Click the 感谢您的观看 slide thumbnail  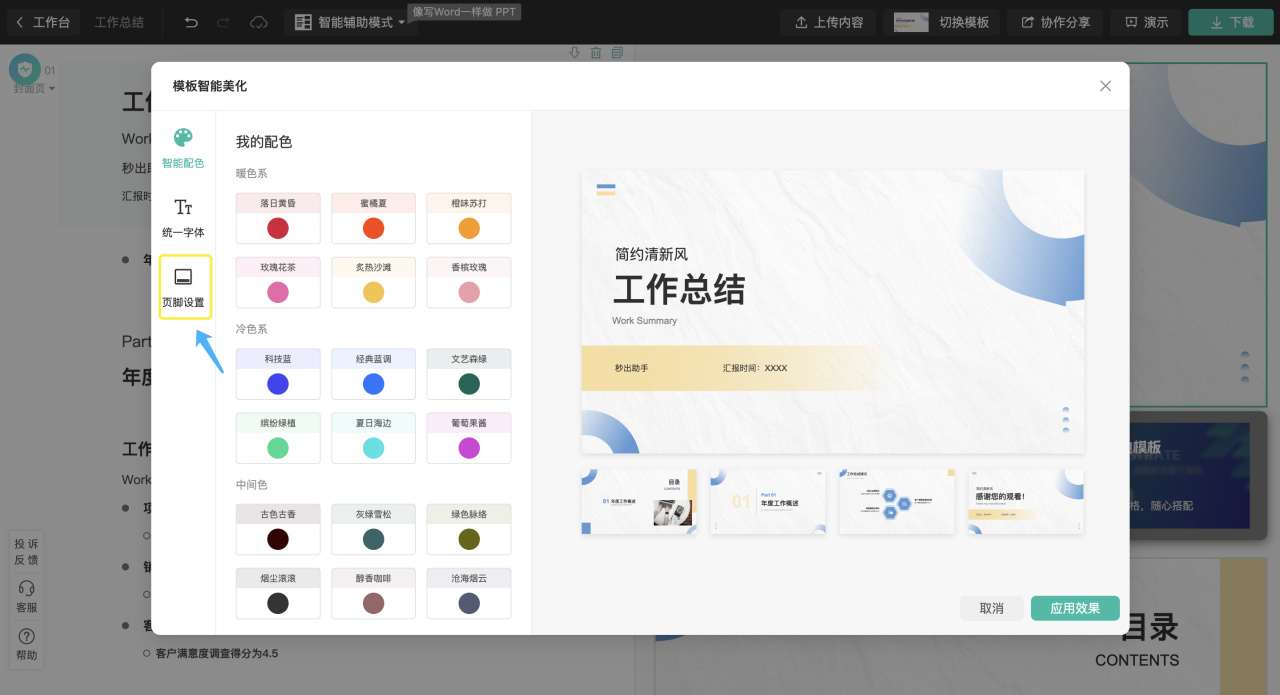point(1026,502)
